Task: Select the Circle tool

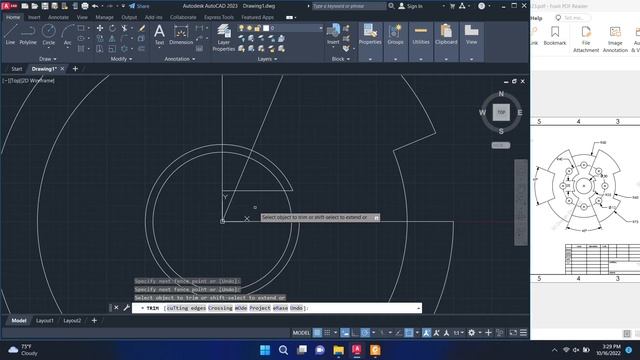Action: (49, 34)
